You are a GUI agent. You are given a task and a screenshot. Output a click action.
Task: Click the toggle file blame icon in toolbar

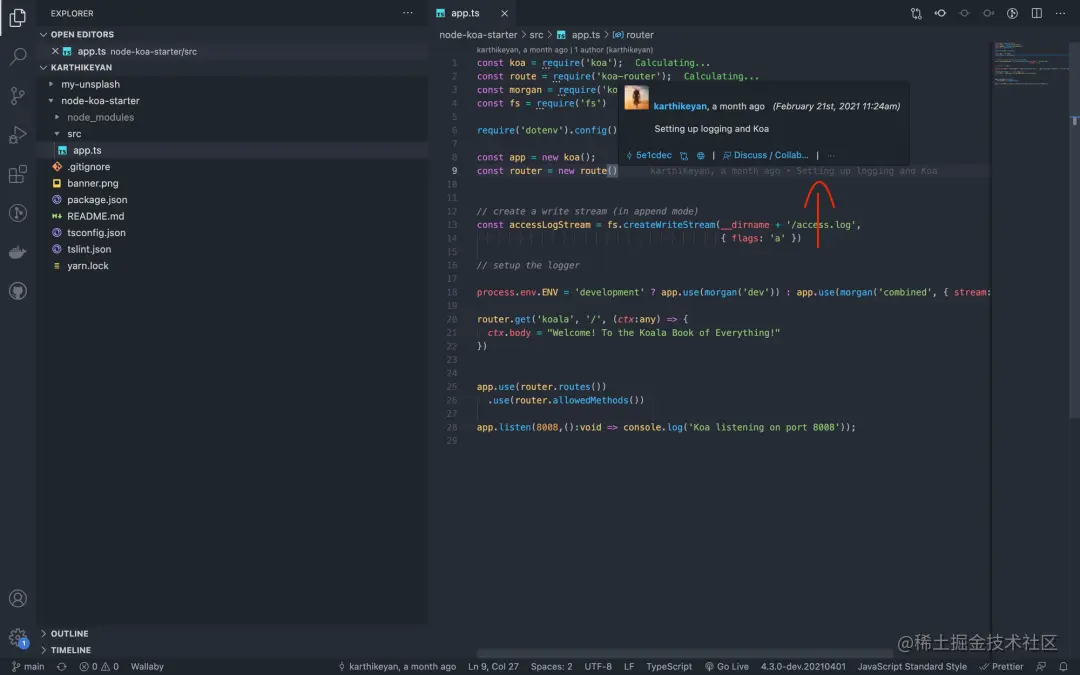[940, 13]
